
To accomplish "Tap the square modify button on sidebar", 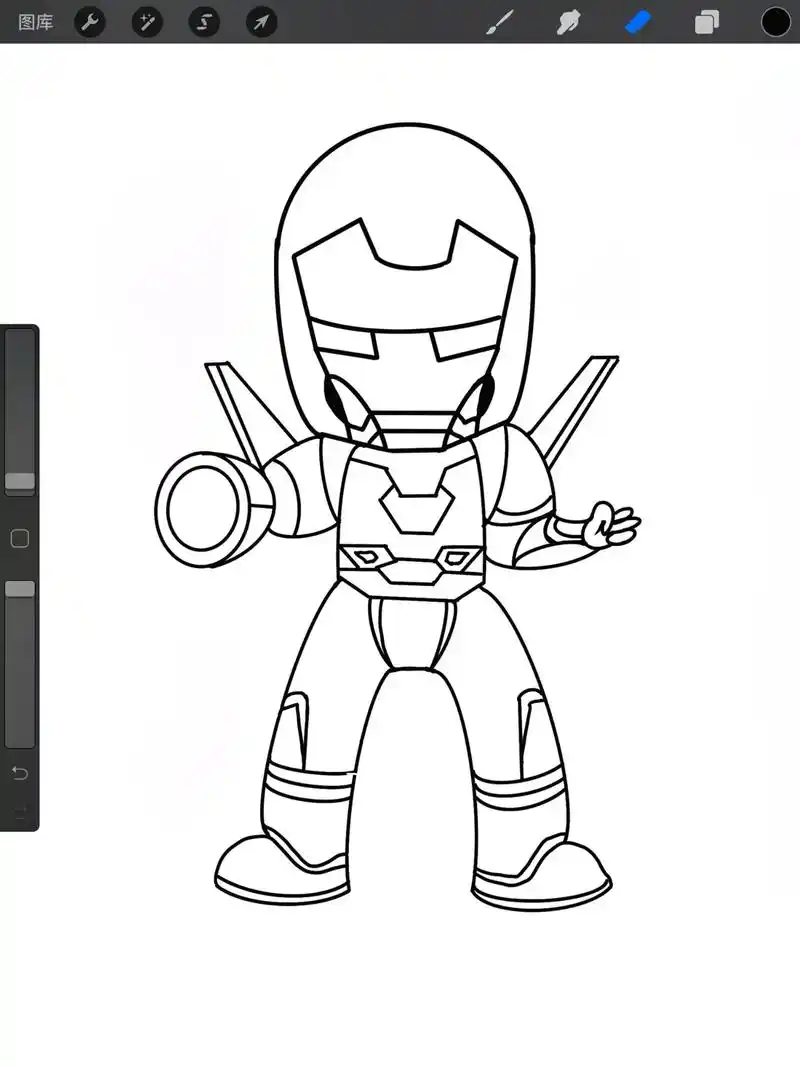I will (20, 539).
